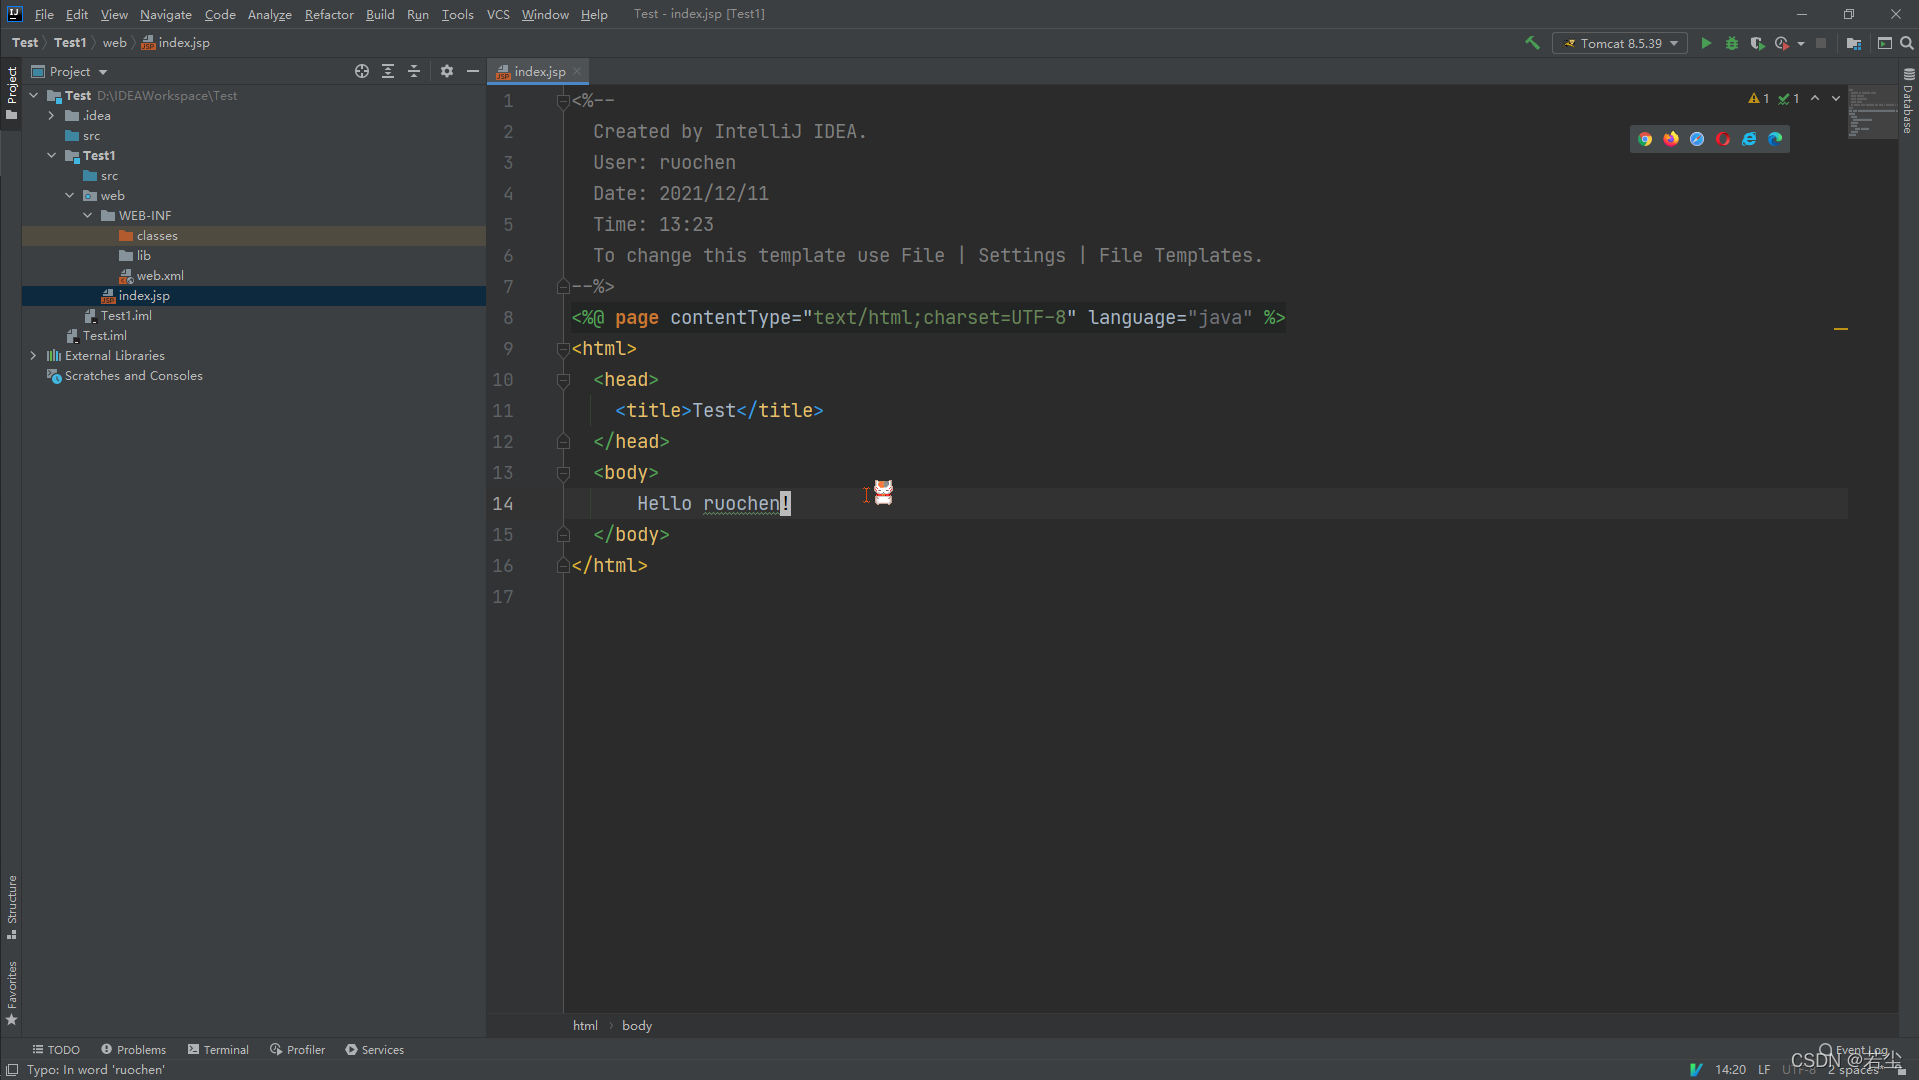
Task: Expand External Libraries node
Action: tap(33, 355)
